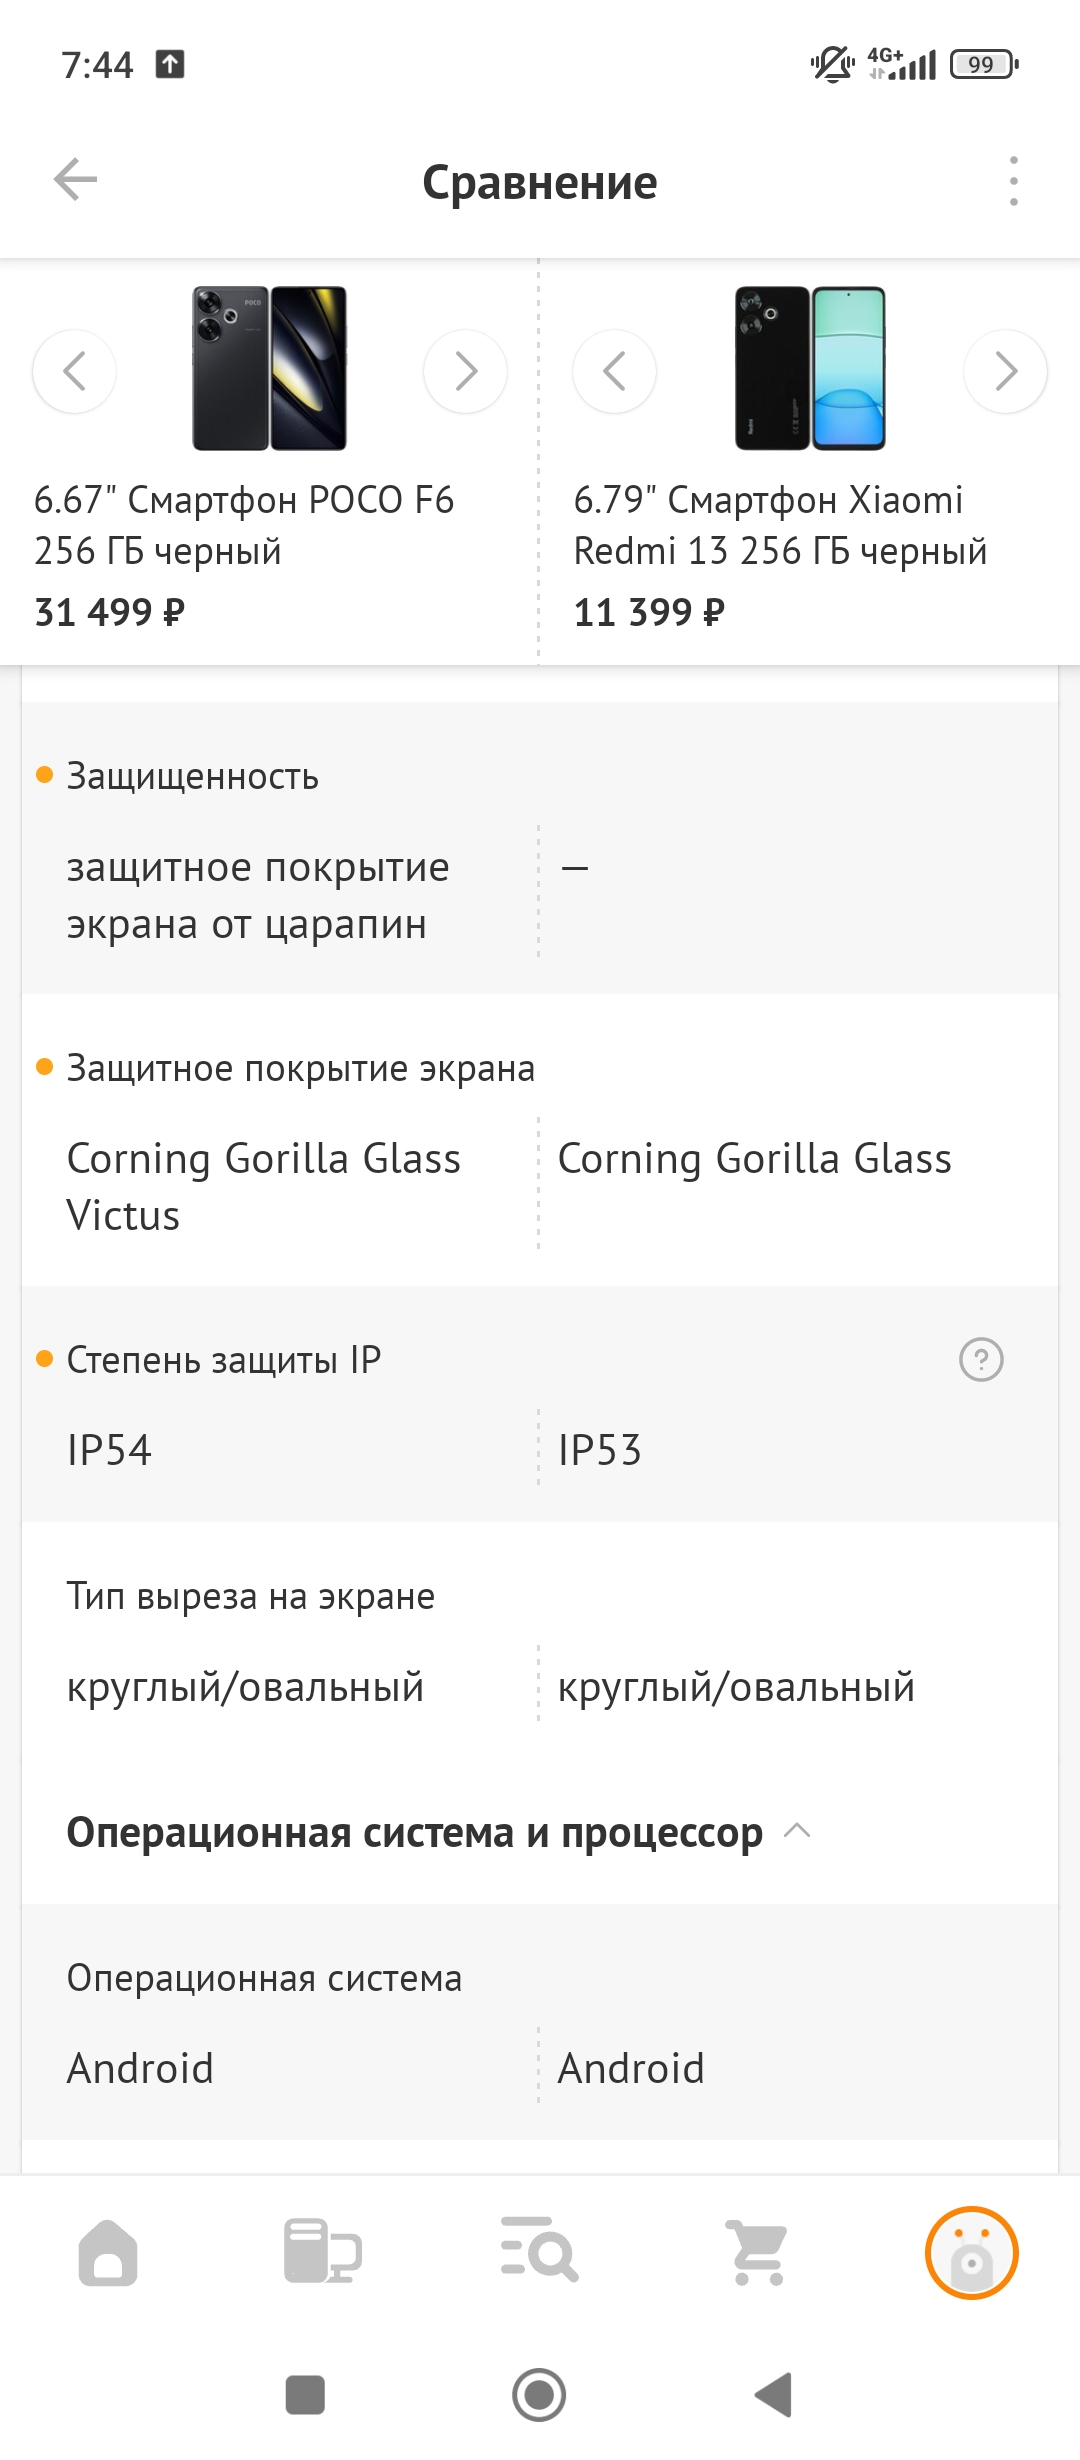This screenshot has width=1080, height=2460.
Task: Open the shopping cart
Action: [x=757, y=2252]
